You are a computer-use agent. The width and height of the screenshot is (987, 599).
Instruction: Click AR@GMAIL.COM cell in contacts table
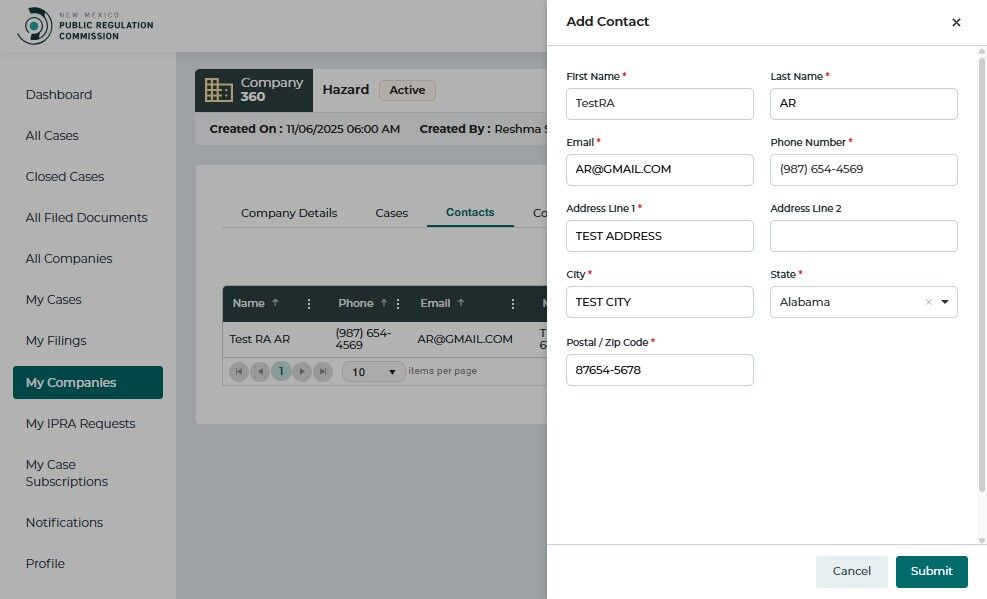pyautogui.click(x=465, y=339)
